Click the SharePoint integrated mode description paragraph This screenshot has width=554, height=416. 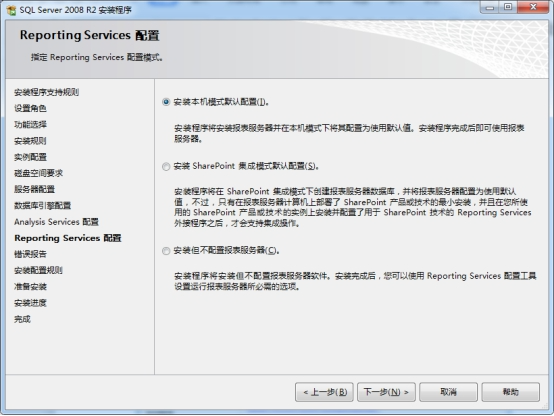click(353, 207)
